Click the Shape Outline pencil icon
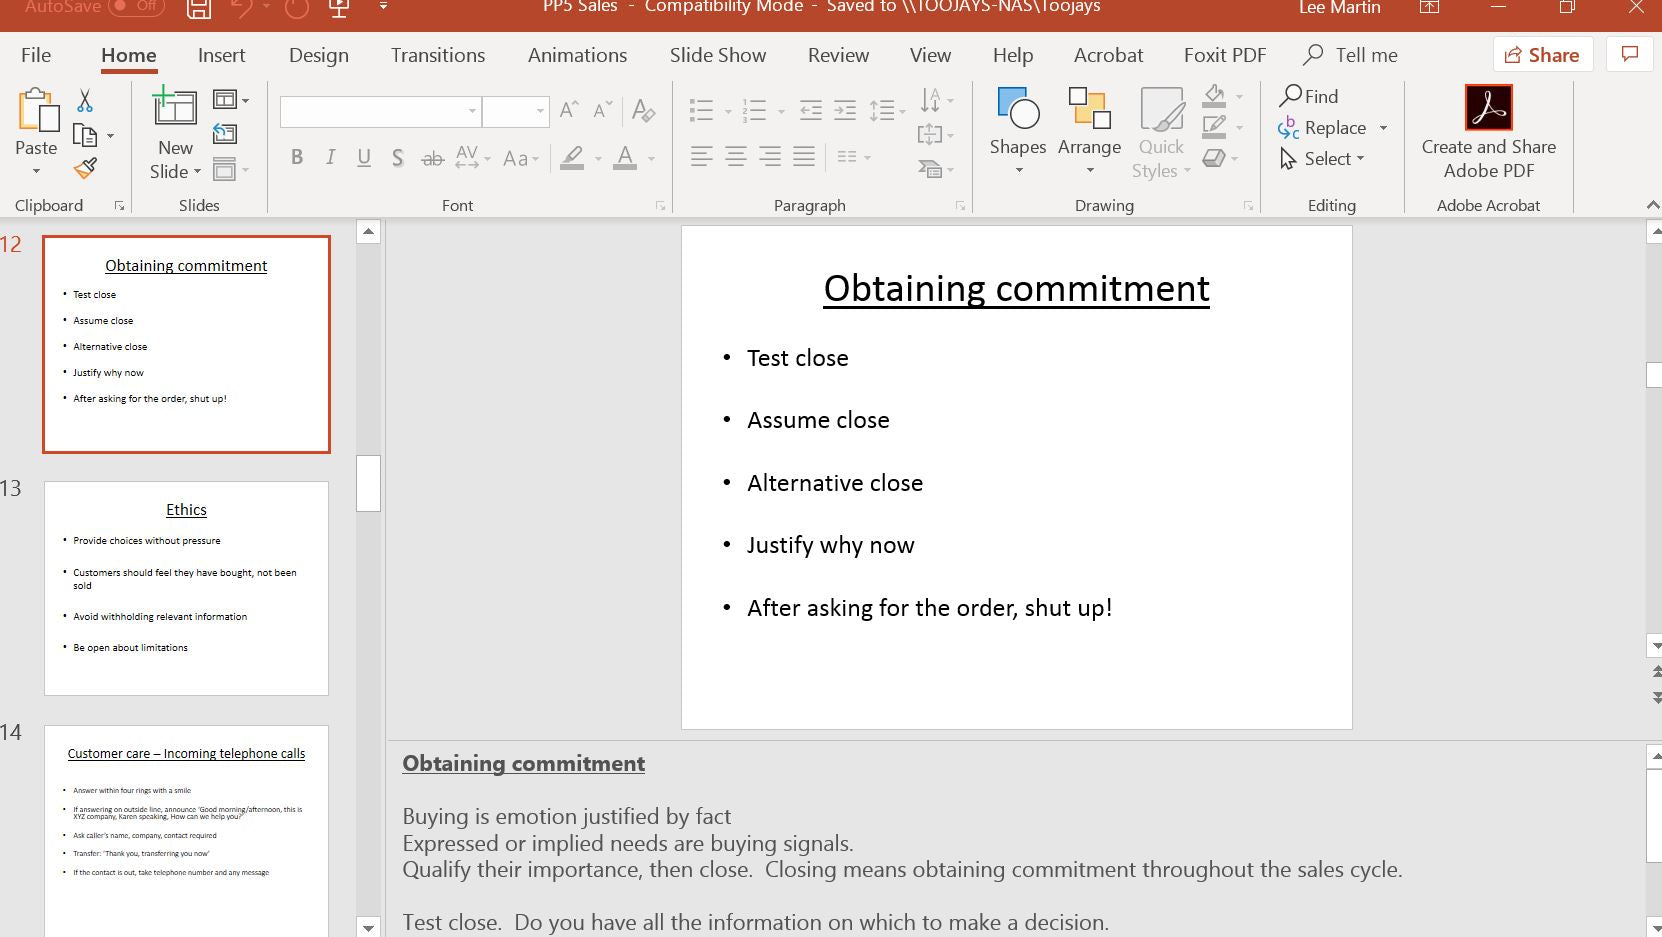 click(x=1214, y=127)
